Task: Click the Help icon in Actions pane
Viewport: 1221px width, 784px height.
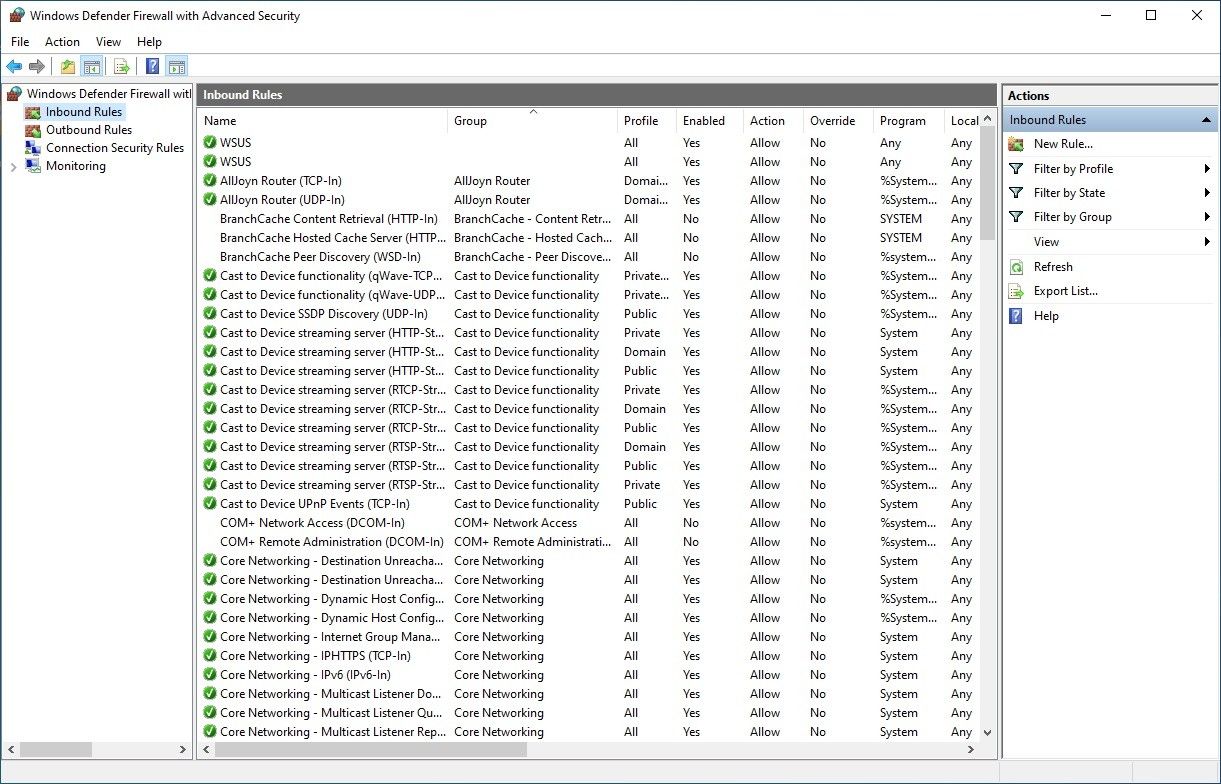Action: pyautogui.click(x=1016, y=316)
